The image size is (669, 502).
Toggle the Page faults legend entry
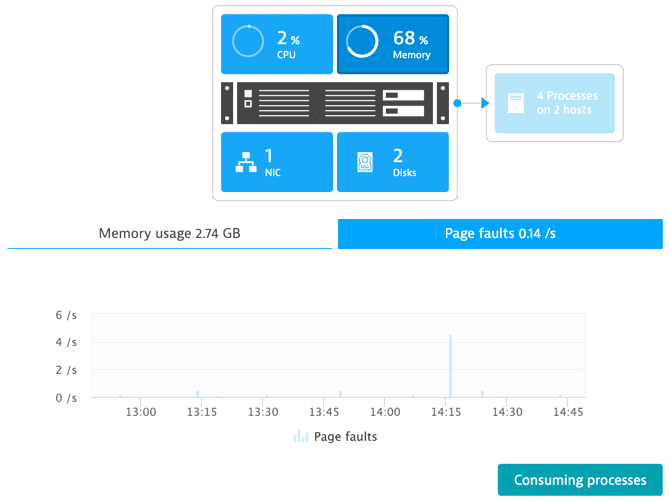(x=335, y=436)
